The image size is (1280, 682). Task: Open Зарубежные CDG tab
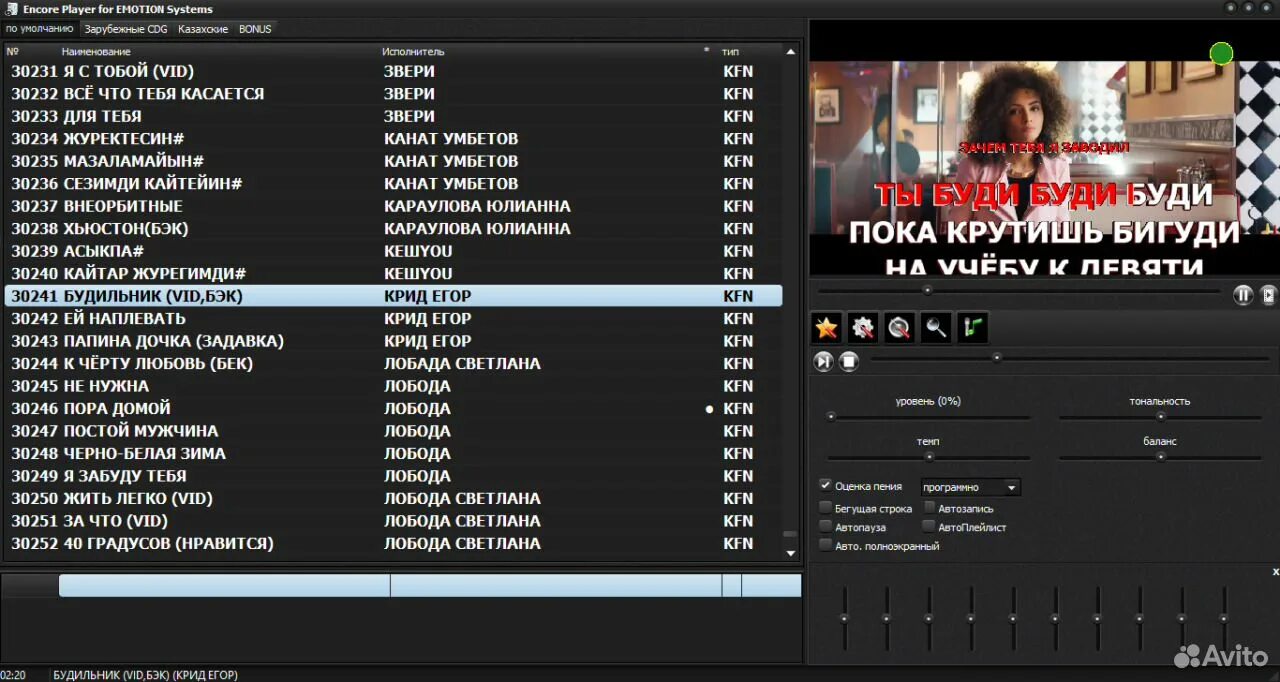pyautogui.click(x=126, y=29)
